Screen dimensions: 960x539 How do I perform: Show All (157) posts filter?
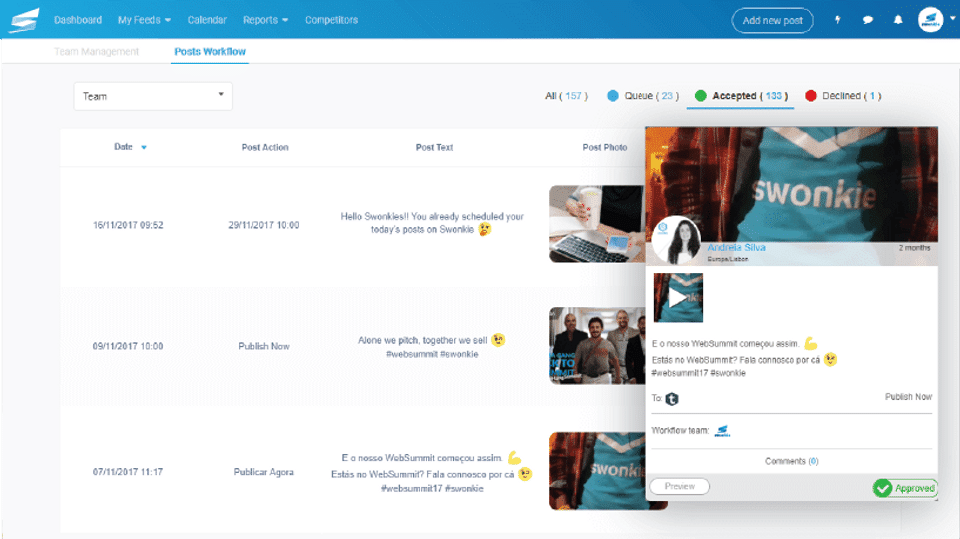click(x=566, y=96)
